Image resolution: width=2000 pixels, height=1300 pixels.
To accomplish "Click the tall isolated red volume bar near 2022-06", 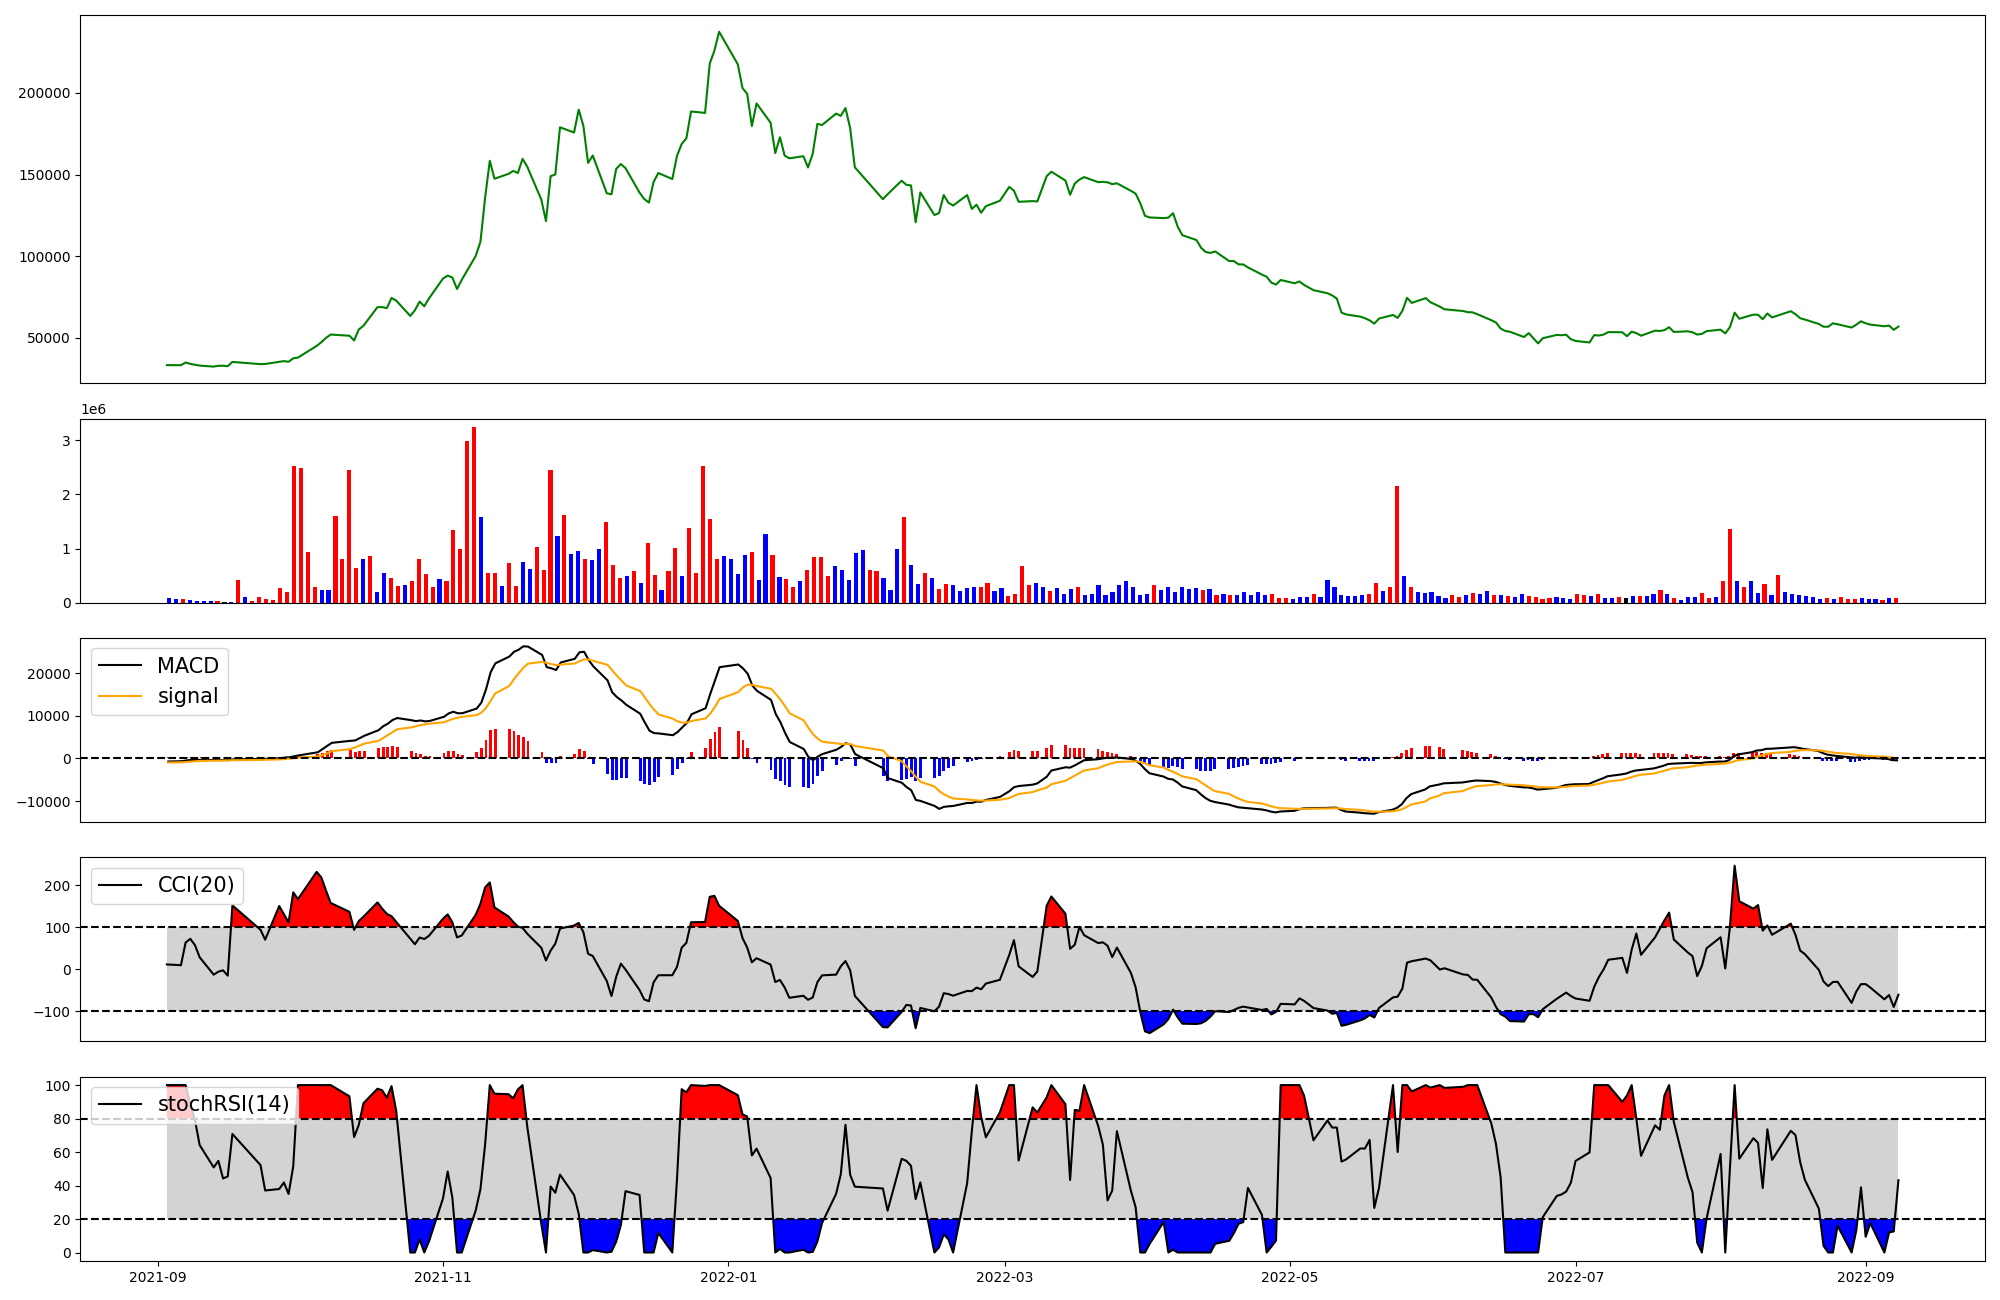I will click(x=1397, y=545).
